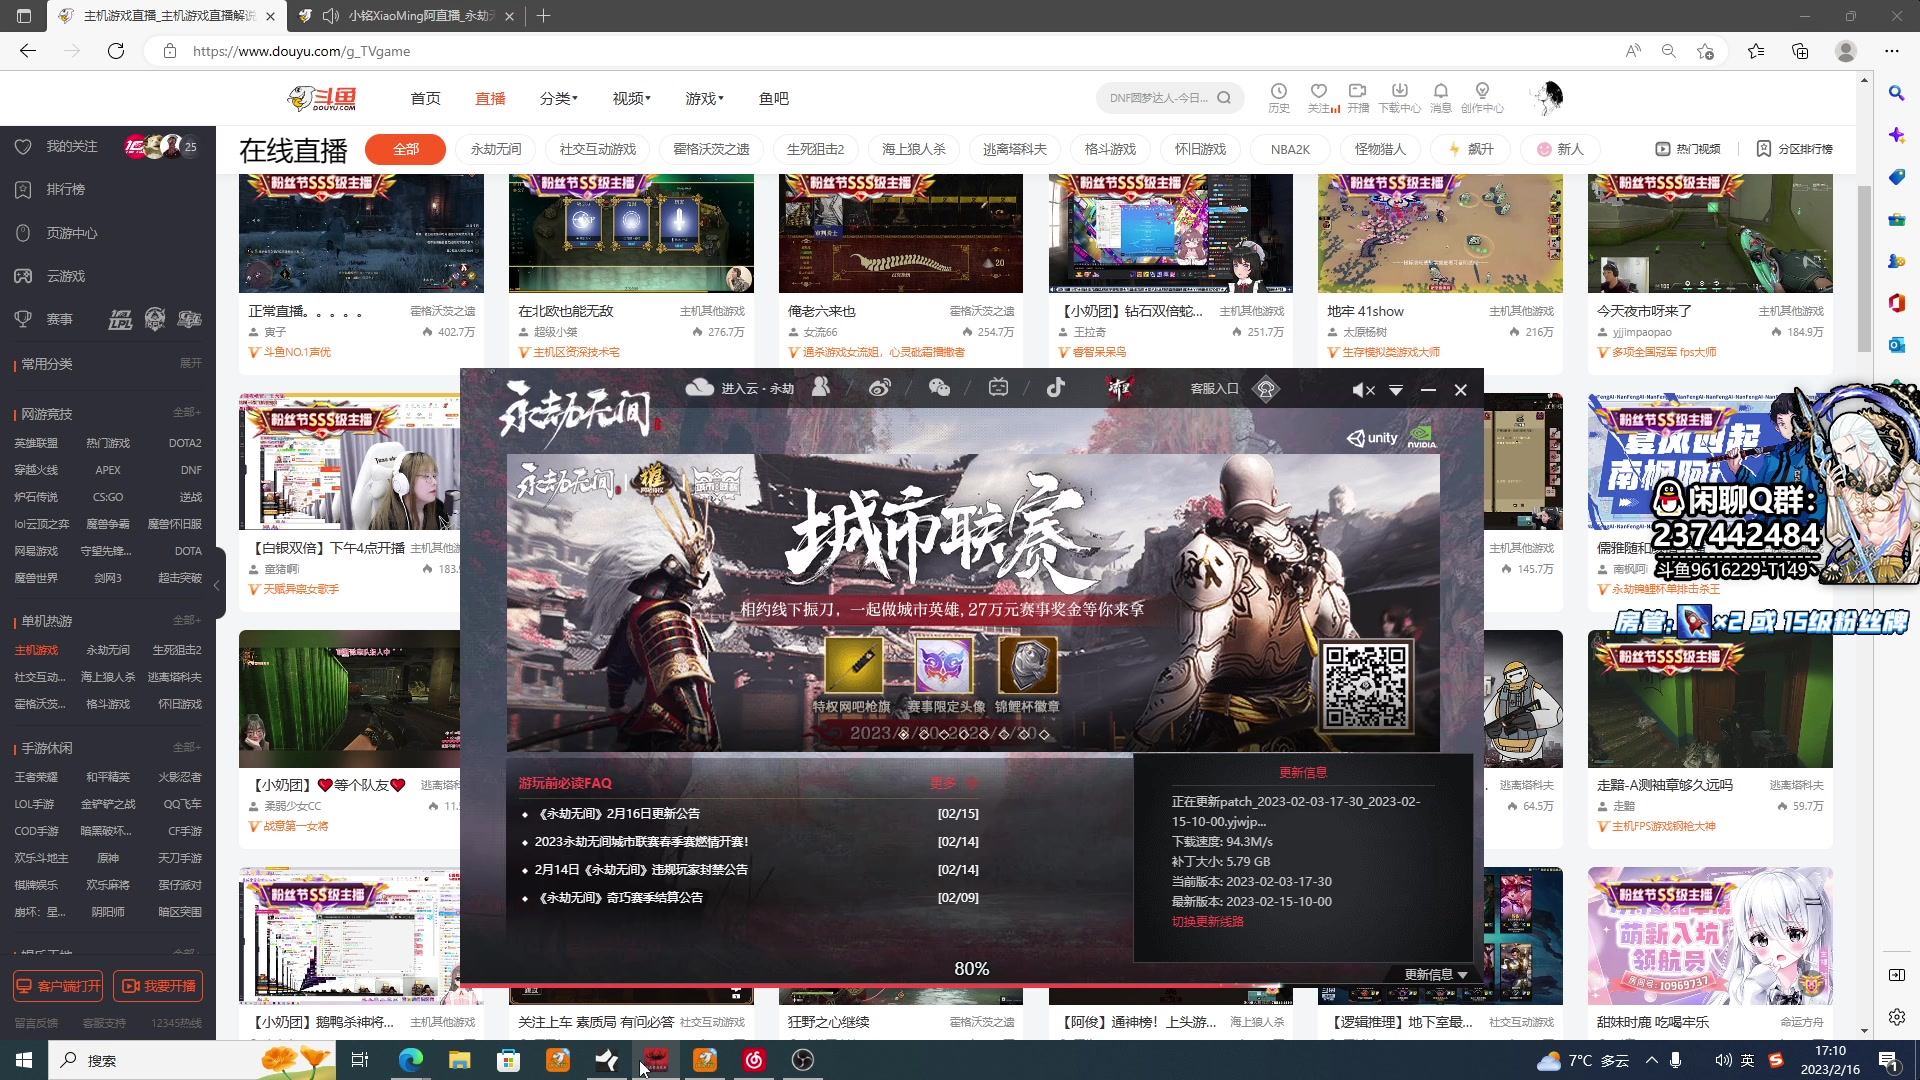
Task: Open 分区排行榜 link
Action: click(x=1795, y=149)
